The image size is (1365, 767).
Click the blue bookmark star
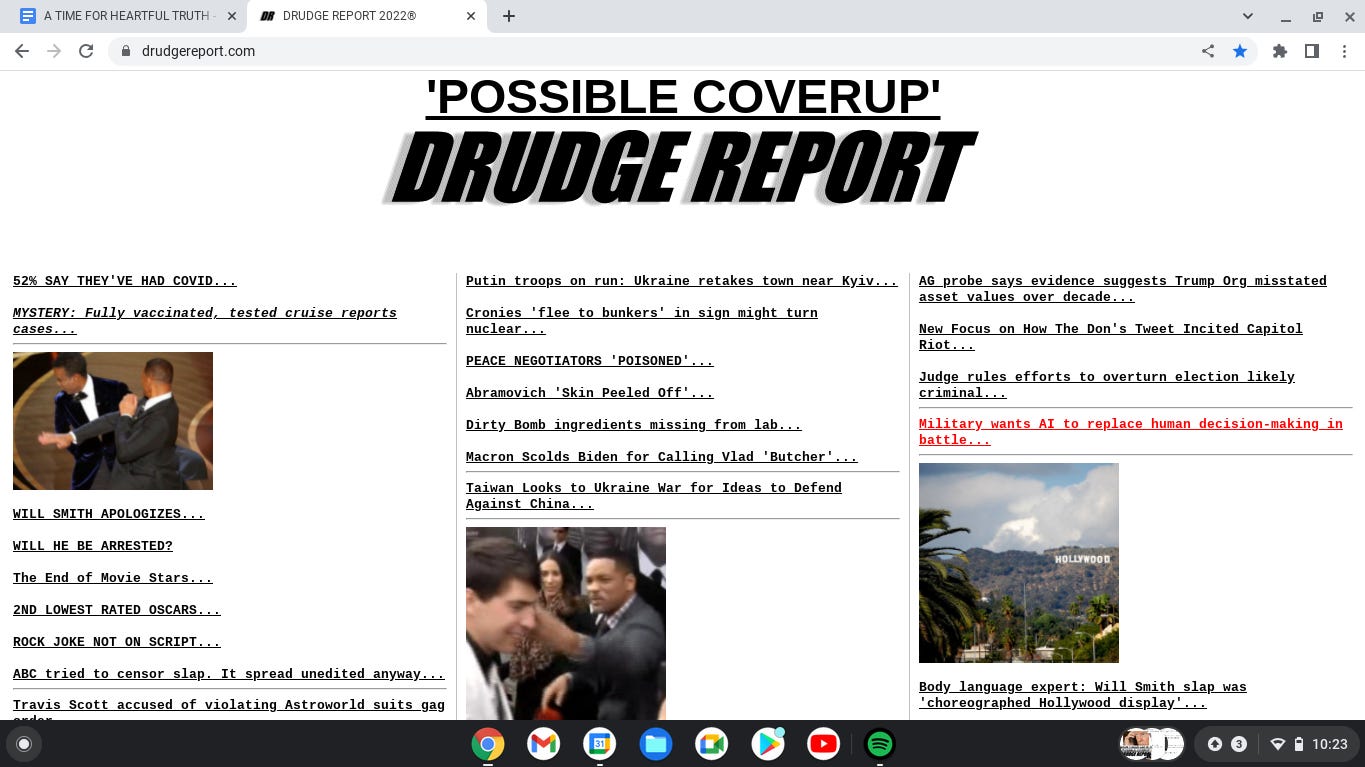[x=1240, y=51]
